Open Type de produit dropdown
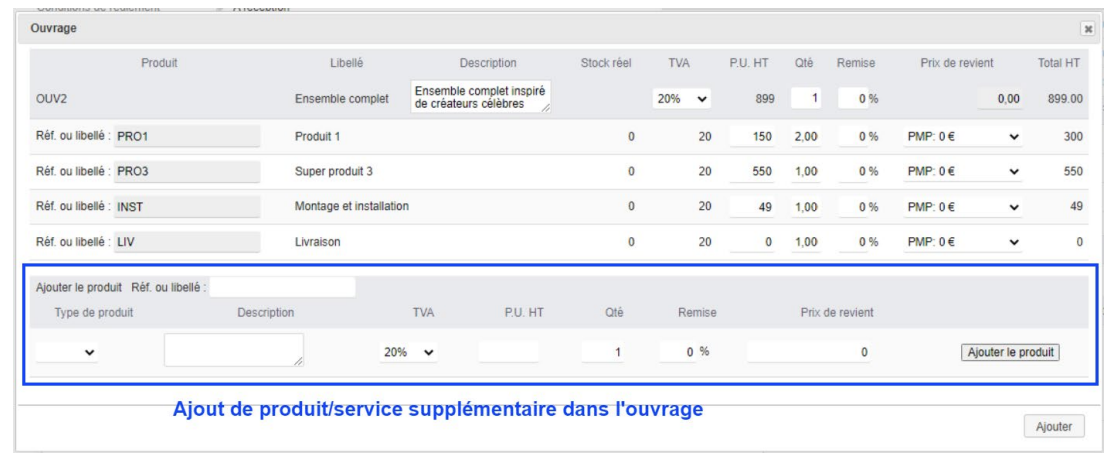This screenshot has height=465, width=1116. 67,352
